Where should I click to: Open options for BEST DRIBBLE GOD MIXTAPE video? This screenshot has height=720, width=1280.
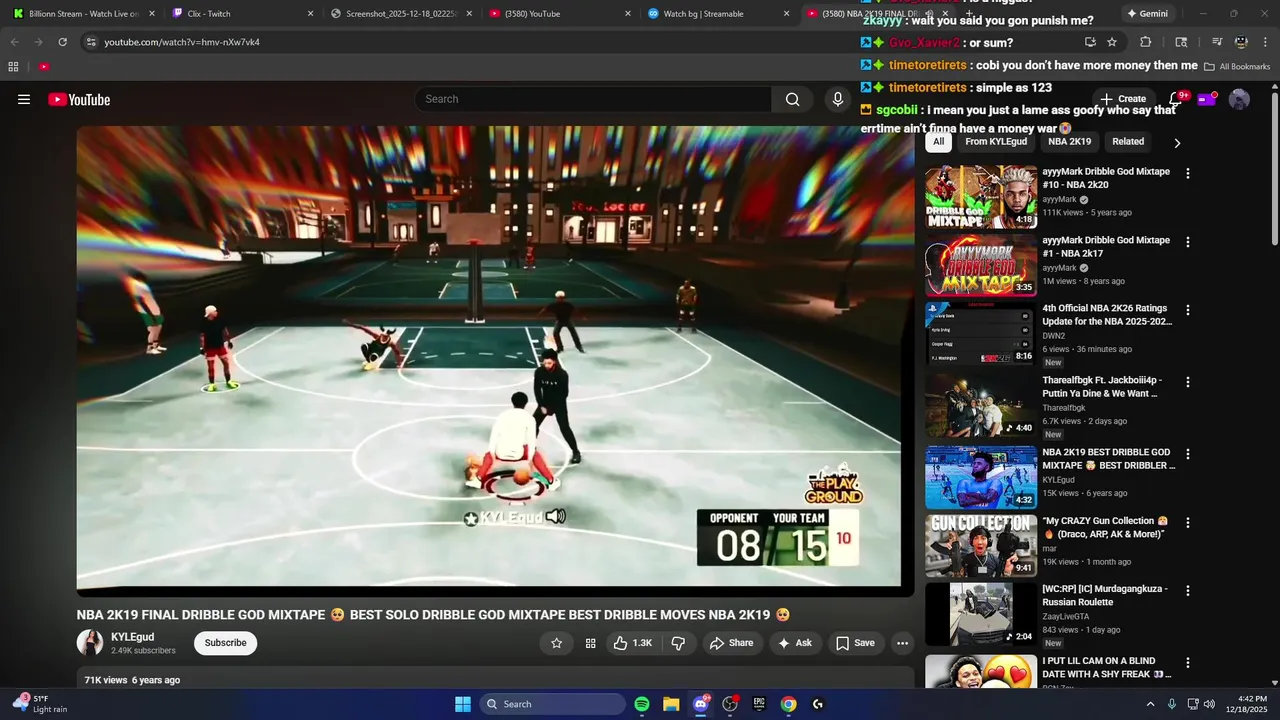click(x=1188, y=453)
